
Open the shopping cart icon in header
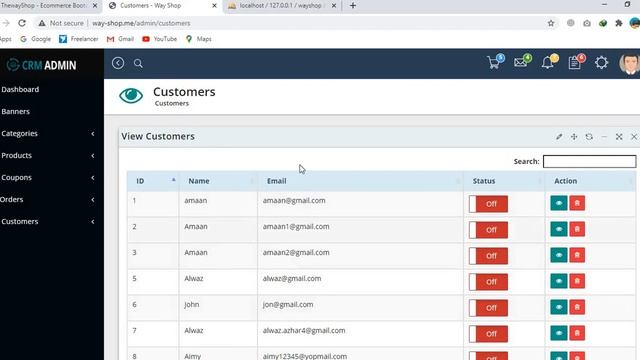tap(494, 63)
